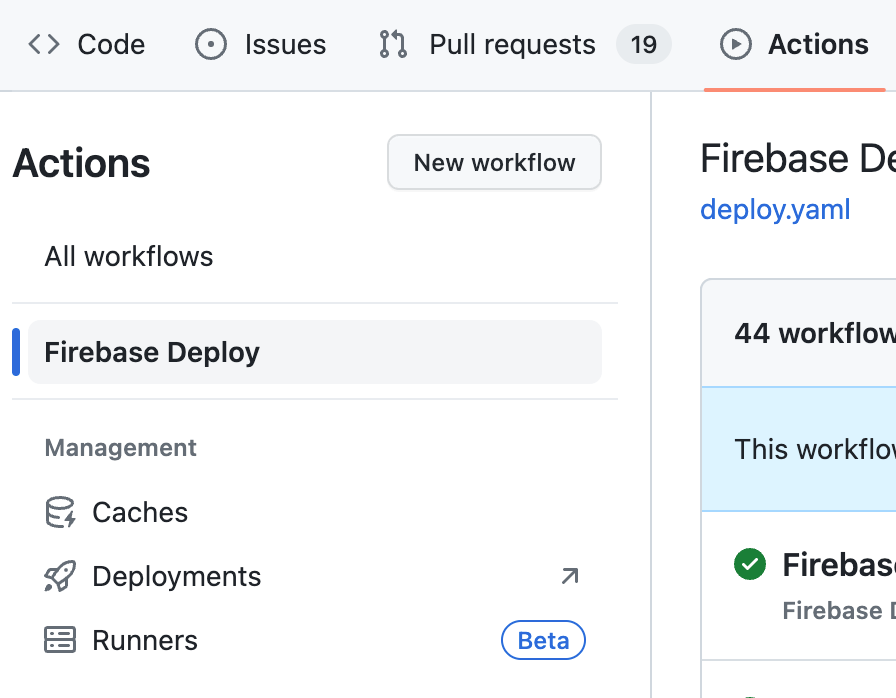Viewport: 896px width, 698px height.
Task: Open the Code tab
Action: pos(87,45)
